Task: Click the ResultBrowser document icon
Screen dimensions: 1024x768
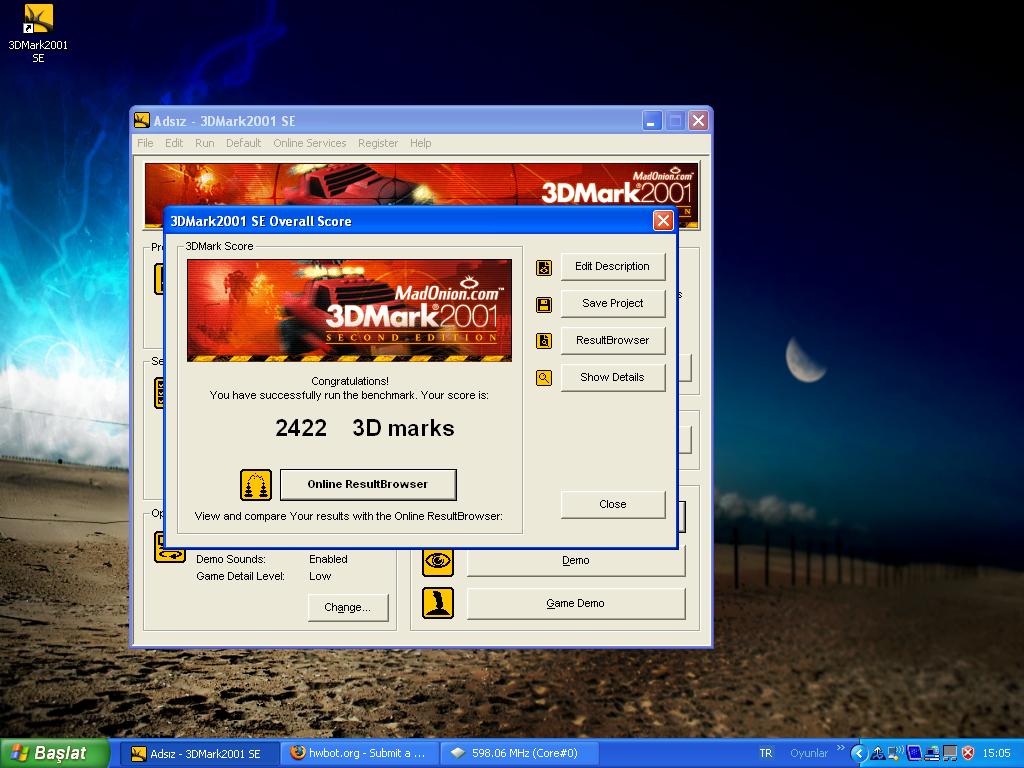Action: [x=543, y=341]
